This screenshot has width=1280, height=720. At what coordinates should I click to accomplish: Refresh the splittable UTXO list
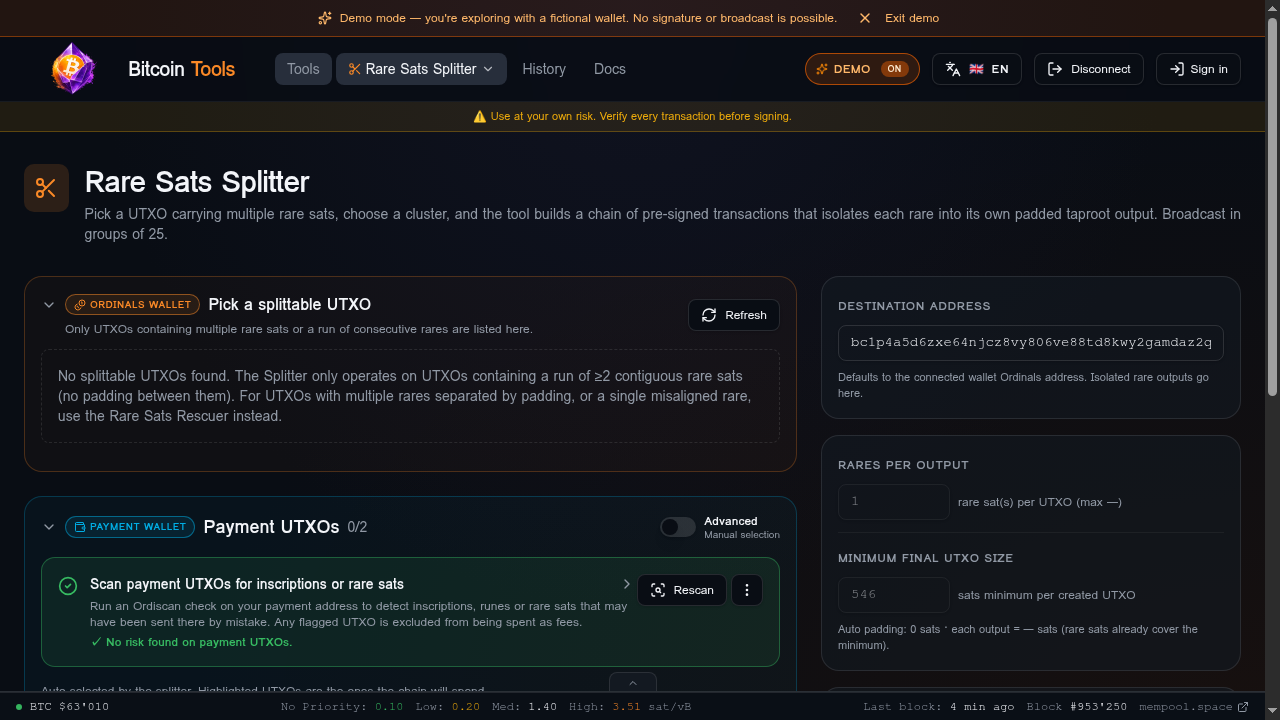click(734, 315)
